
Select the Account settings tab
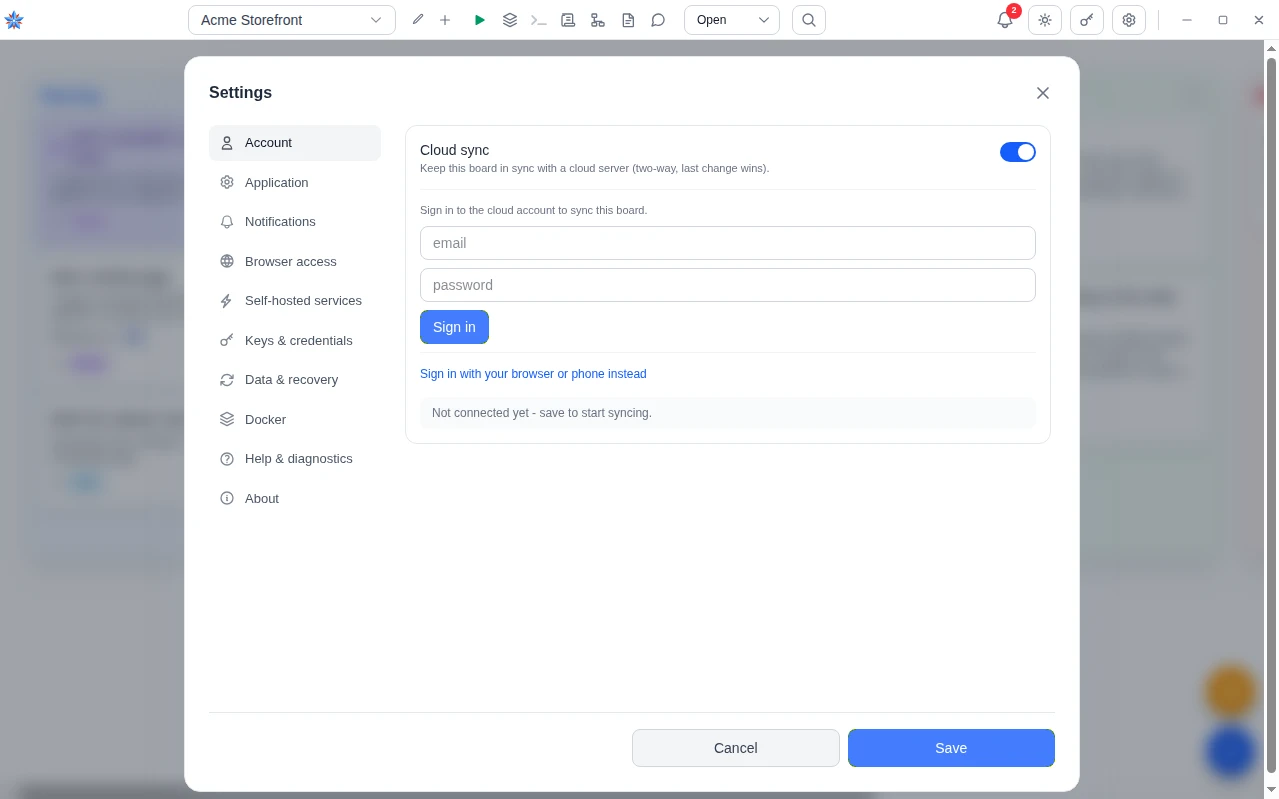(295, 143)
